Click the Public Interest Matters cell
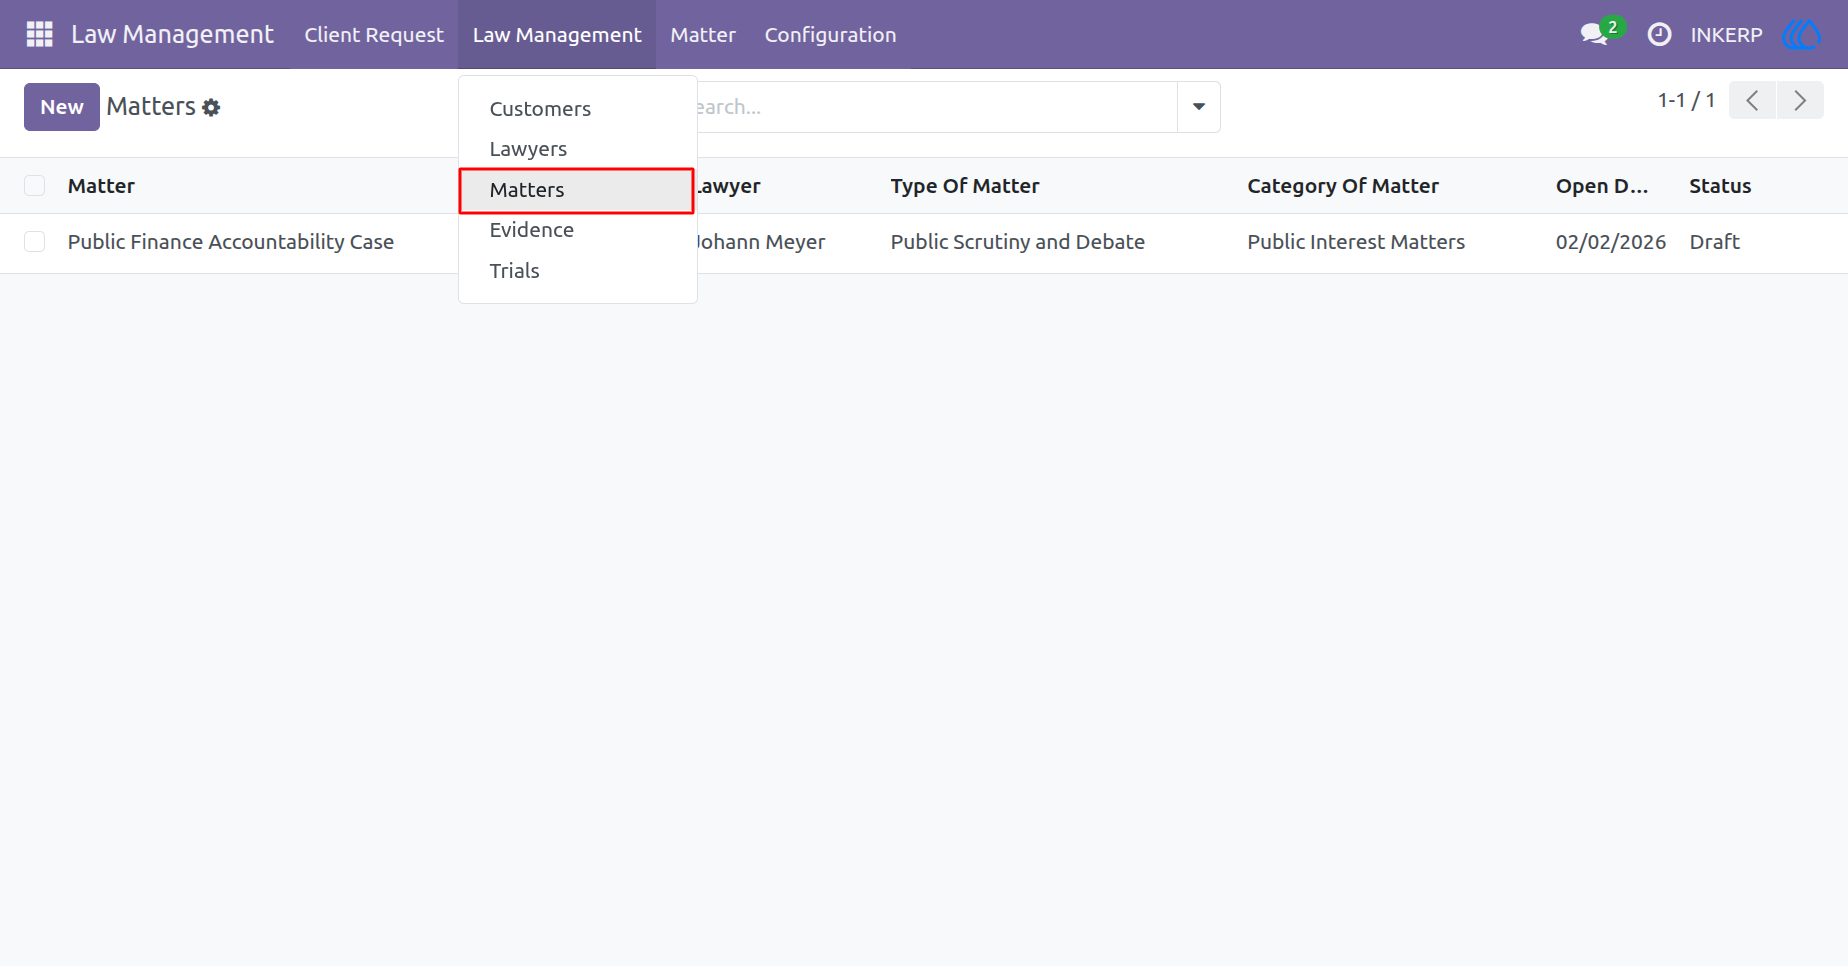Image resolution: width=1848 pixels, height=966 pixels. (x=1356, y=242)
